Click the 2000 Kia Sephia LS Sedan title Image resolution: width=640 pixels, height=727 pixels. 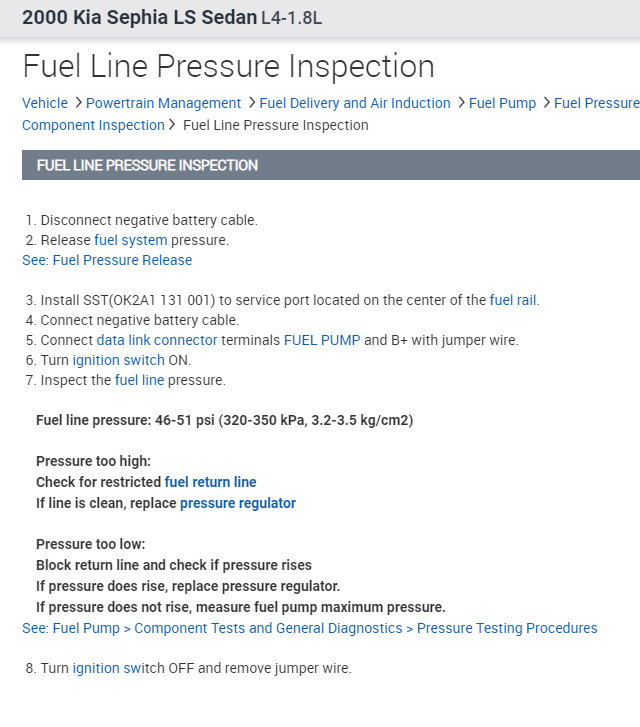(133, 18)
